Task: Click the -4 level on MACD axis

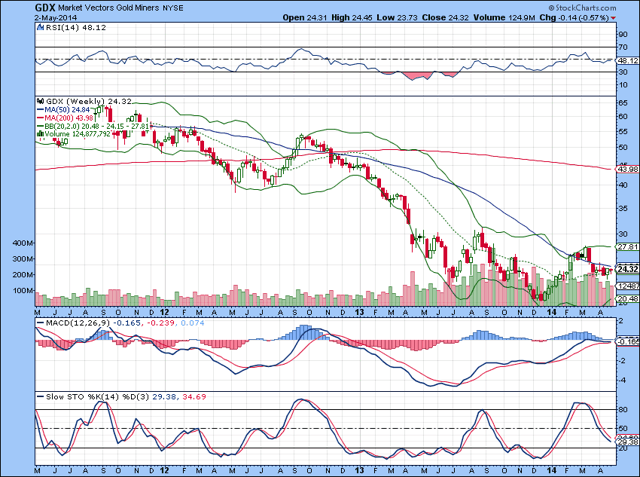Action: click(622, 380)
